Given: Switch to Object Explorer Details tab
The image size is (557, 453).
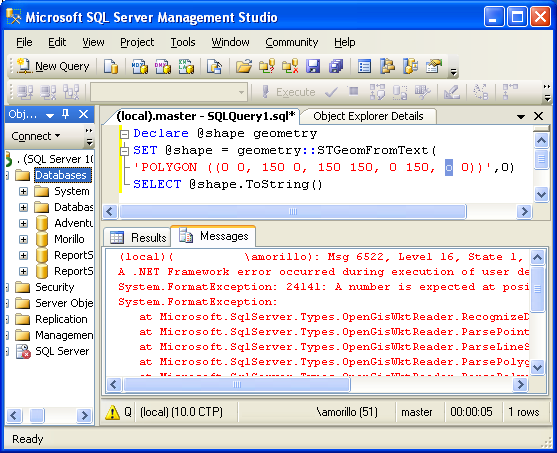Looking at the screenshot, I should click(368, 116).
